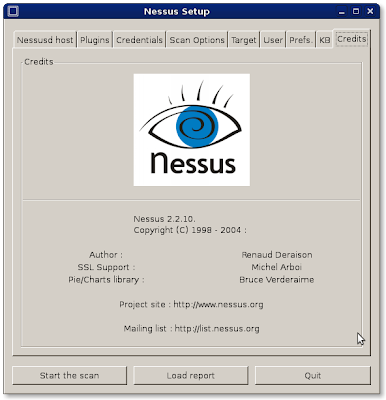Go to the Scan Options tab
The image size is (386, 400).
point(197,40)
